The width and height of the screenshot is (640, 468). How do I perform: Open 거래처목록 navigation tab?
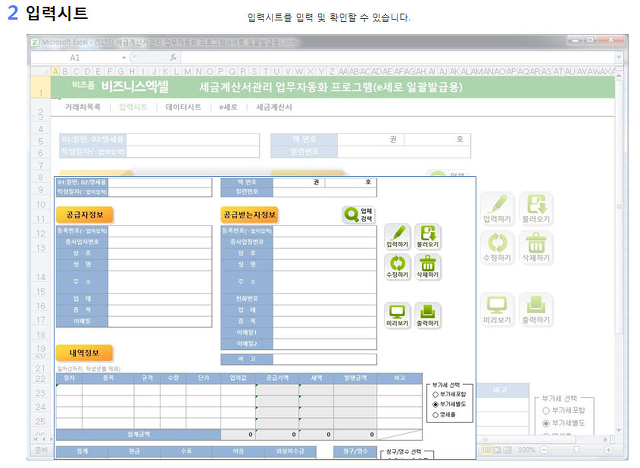pyautogui.click(x=82, y=107)
